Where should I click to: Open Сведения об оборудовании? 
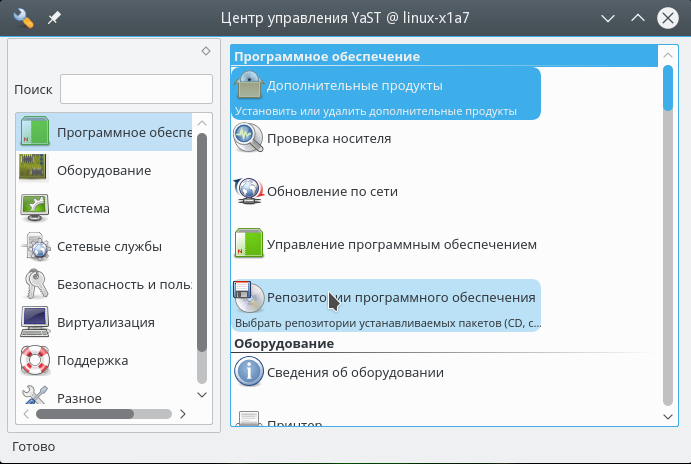[x=355, y=373]
